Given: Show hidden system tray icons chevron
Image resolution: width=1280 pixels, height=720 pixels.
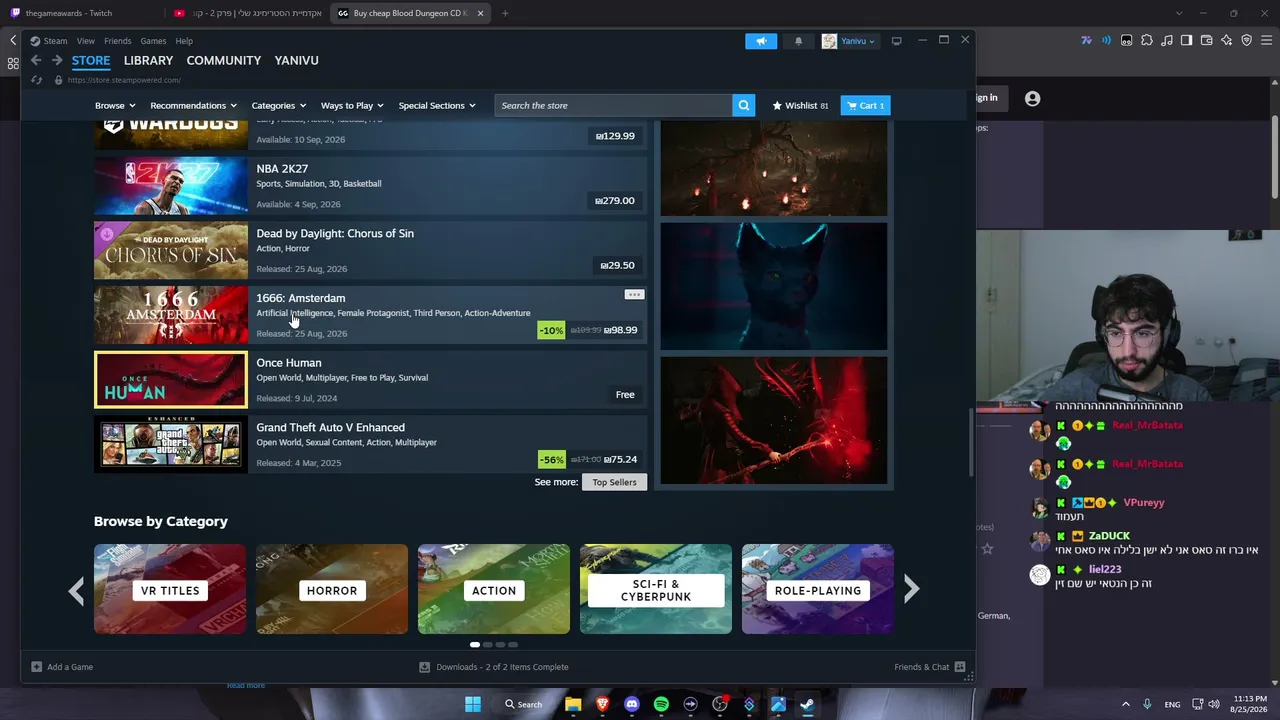Looking at the screenshot, I should coord(1125,704).
